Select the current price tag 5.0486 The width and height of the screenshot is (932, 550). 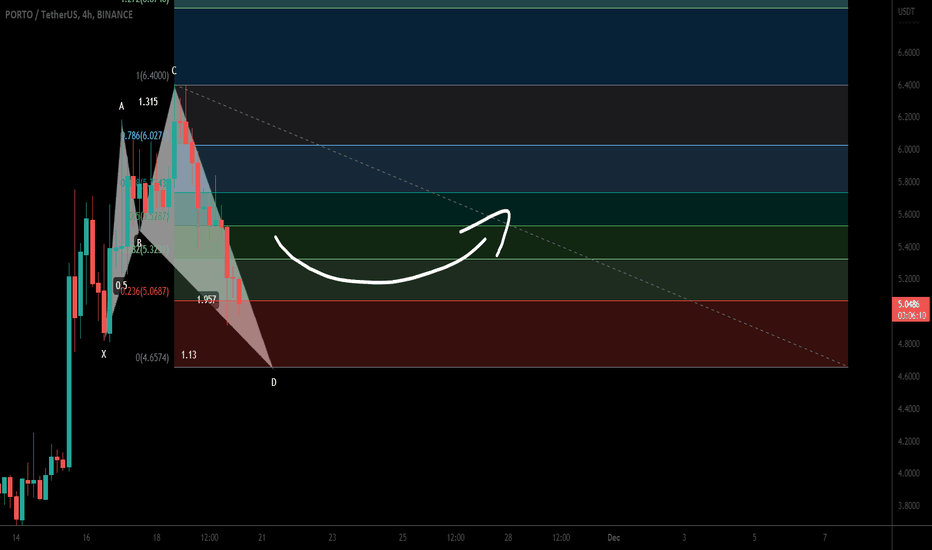pos(909,304)
